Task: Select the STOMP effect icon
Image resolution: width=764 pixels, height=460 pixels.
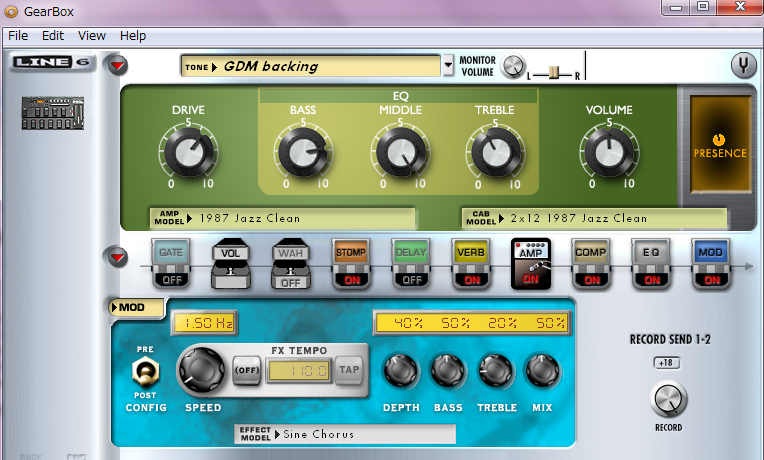Action: tap(351, 252)
